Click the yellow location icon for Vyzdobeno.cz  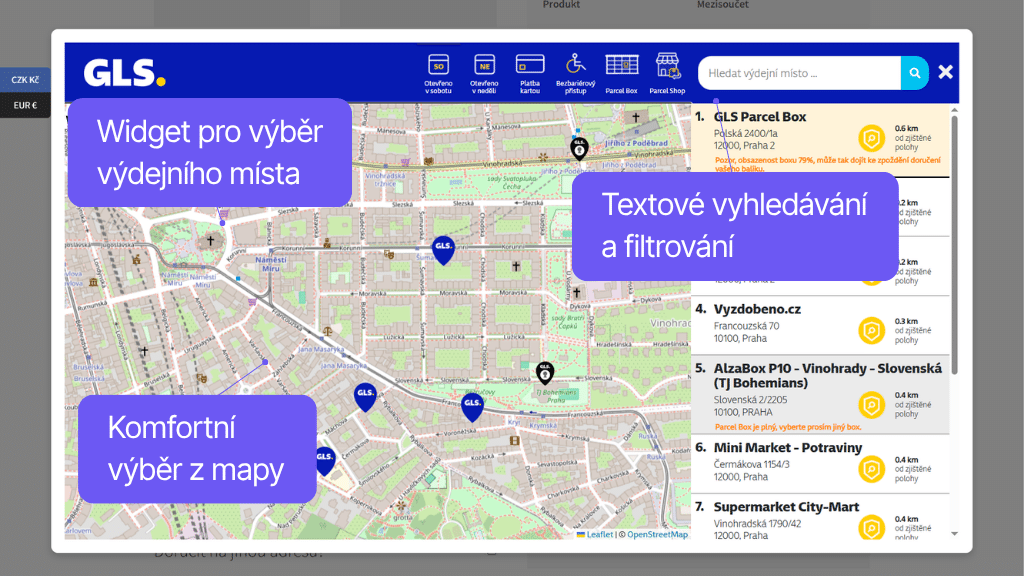[x=872, y=329]
